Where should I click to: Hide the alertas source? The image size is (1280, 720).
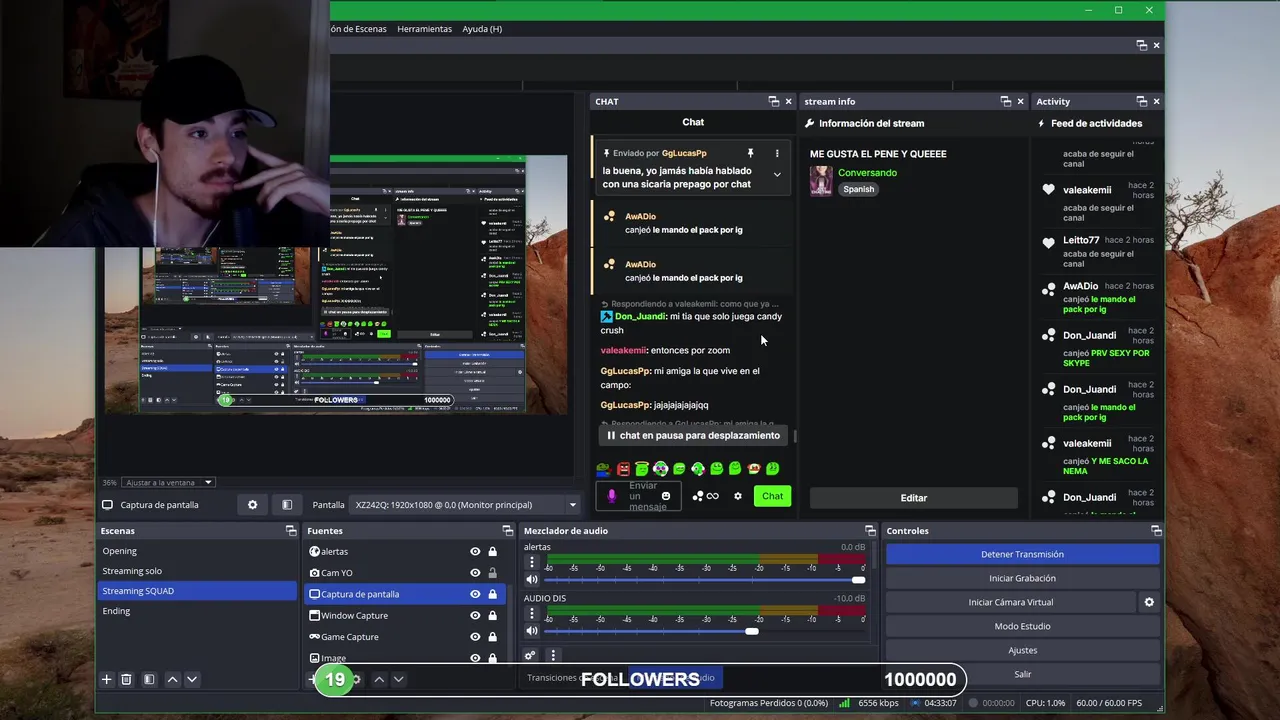[475, 551]
